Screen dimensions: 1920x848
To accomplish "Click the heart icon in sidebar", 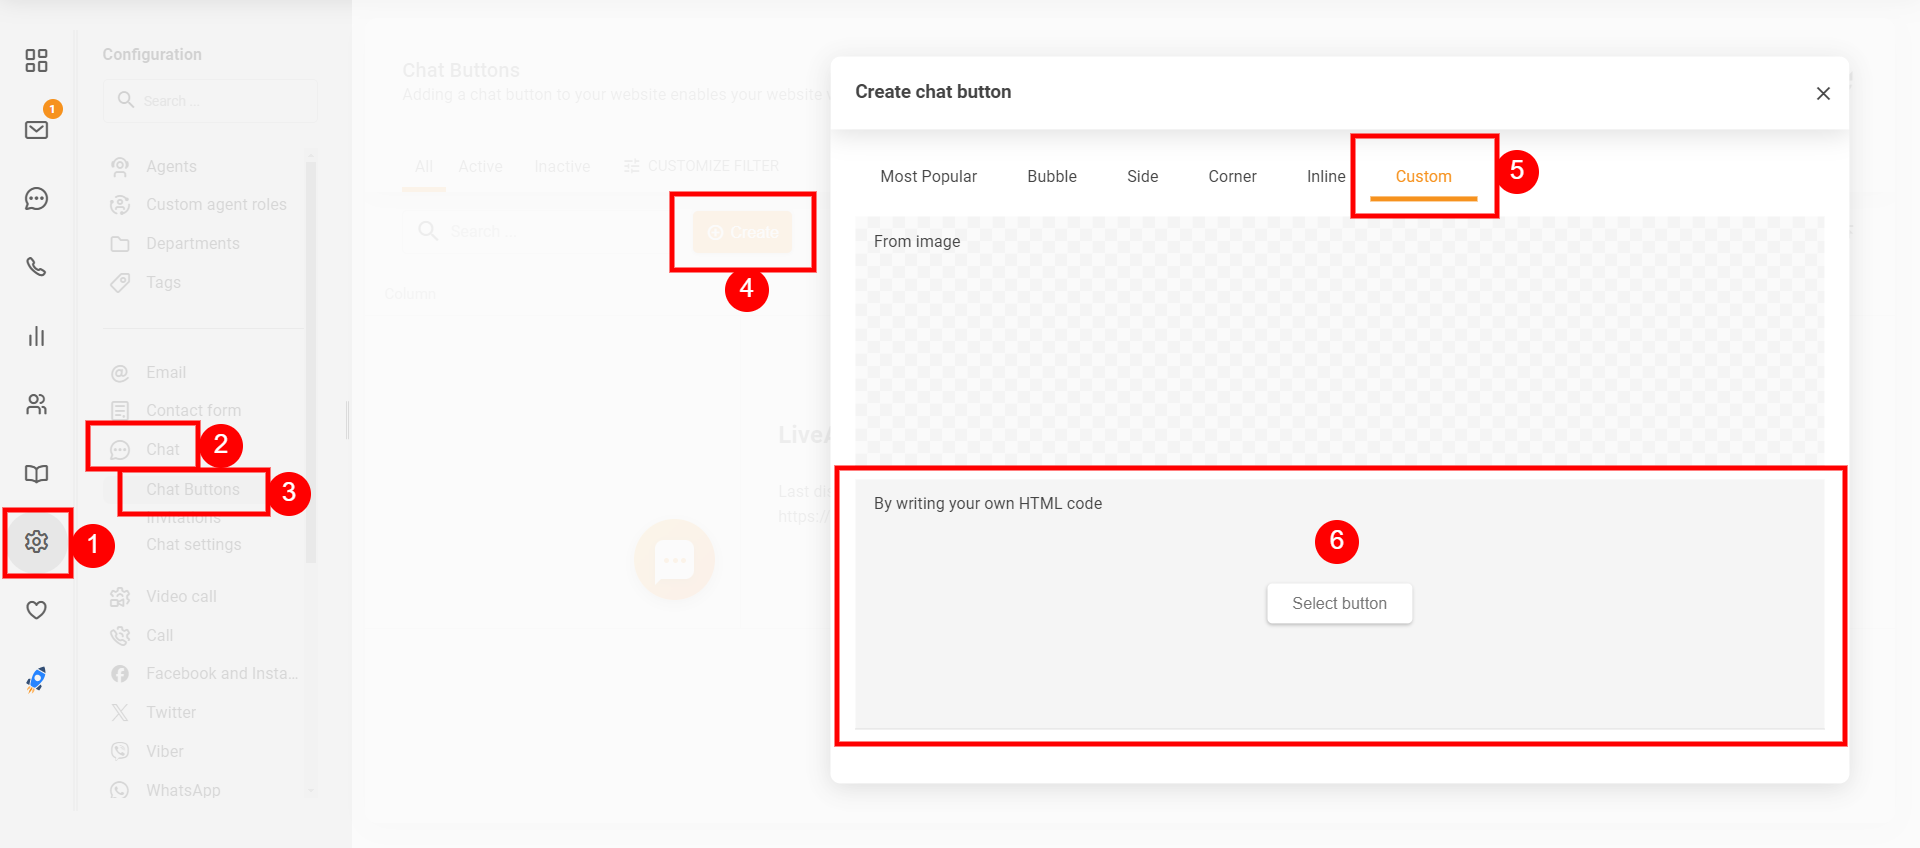I will coord(36,610).
